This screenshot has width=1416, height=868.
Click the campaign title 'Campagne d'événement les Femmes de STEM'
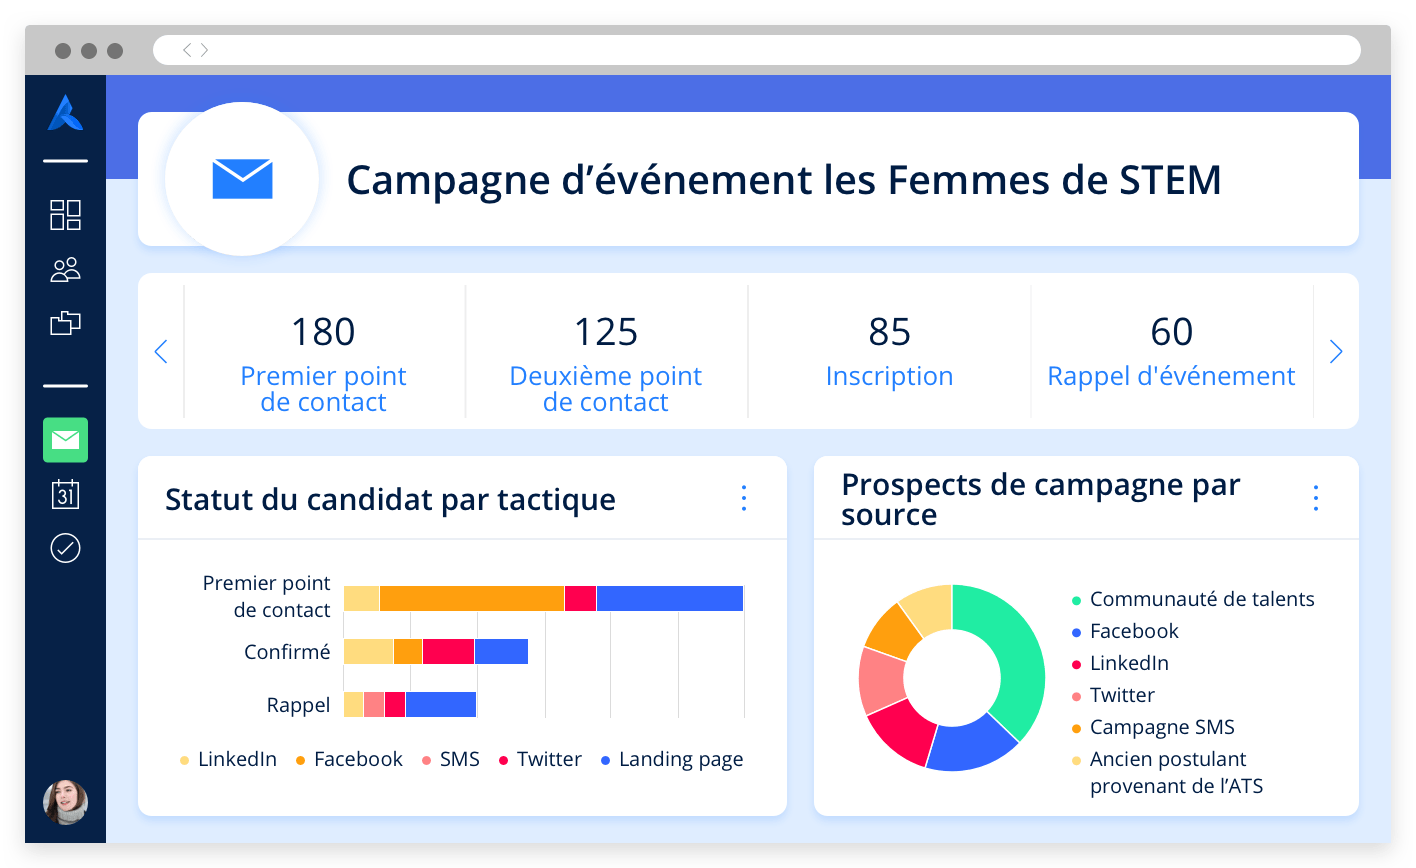[x=784, y=180]
